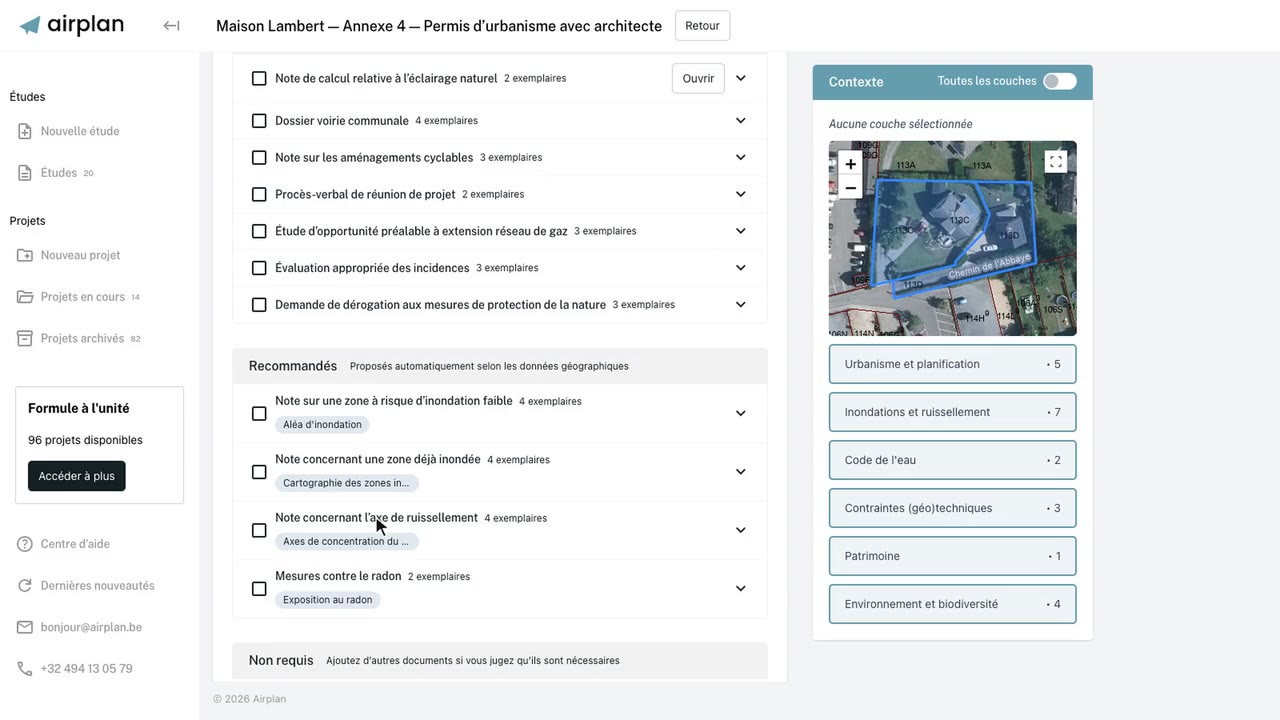Screen dimensions: 1280x720
Task: Click the Centre d'aide question mark icon
Action: click(25, 544)
